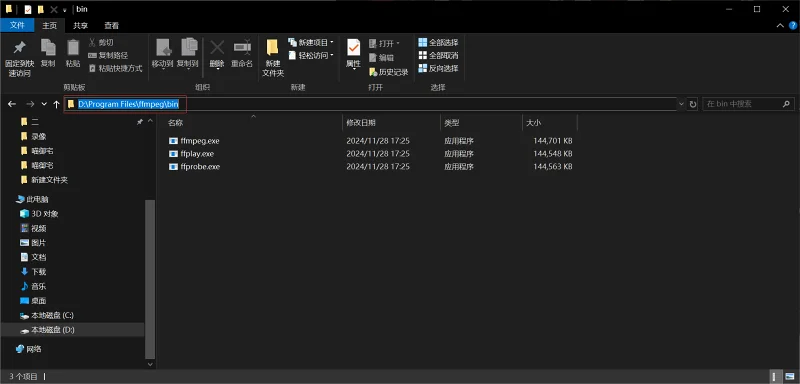Viewport: 800px width, 384px height.
Task: Click Paste shortcut (粘贴快捷方式)
Action: [115, 68]
